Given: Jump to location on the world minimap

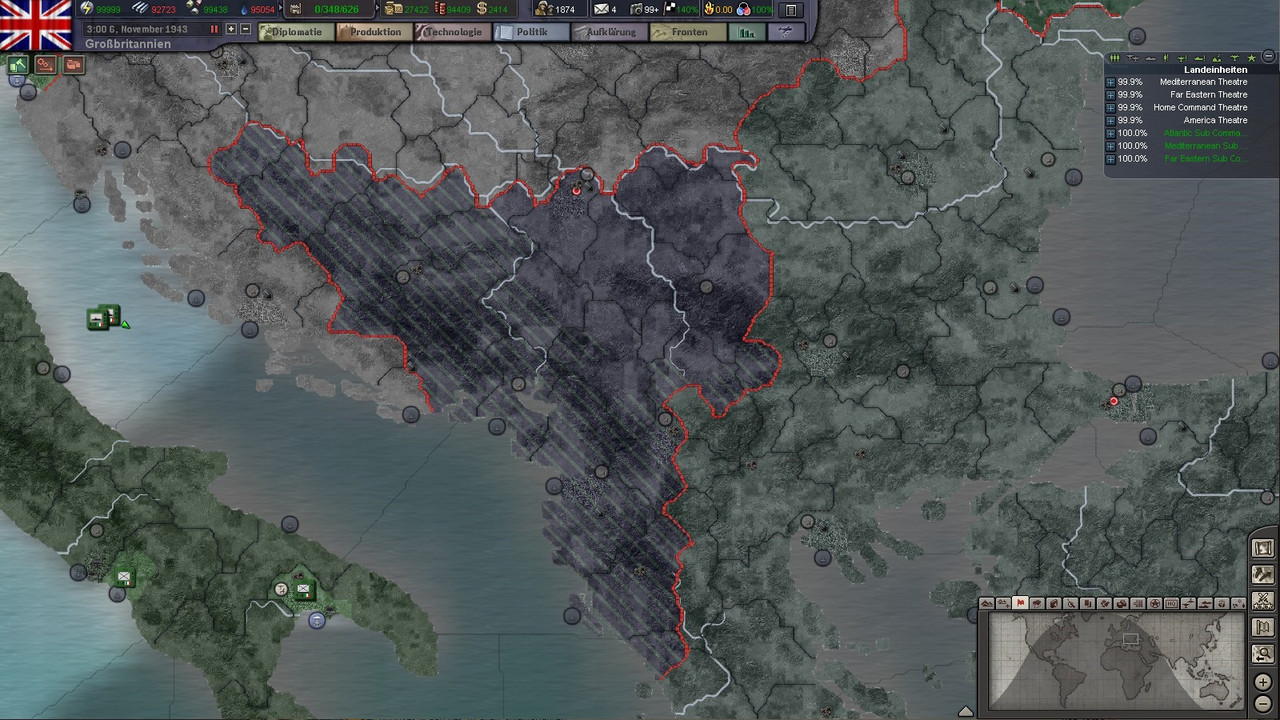Looking at the screenshot, I should point(1114,661).
